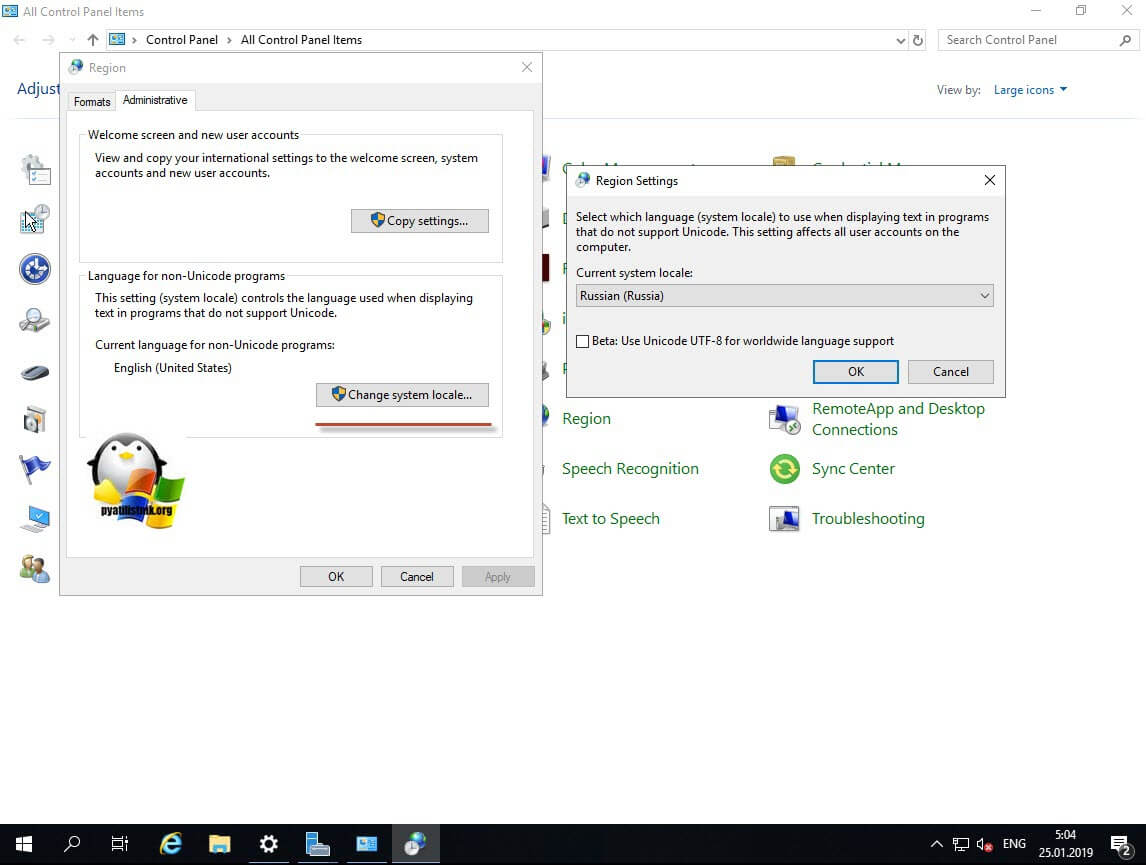Open the Troubleshooting icon
1146x865 pixels.
(x=785, y=519)
